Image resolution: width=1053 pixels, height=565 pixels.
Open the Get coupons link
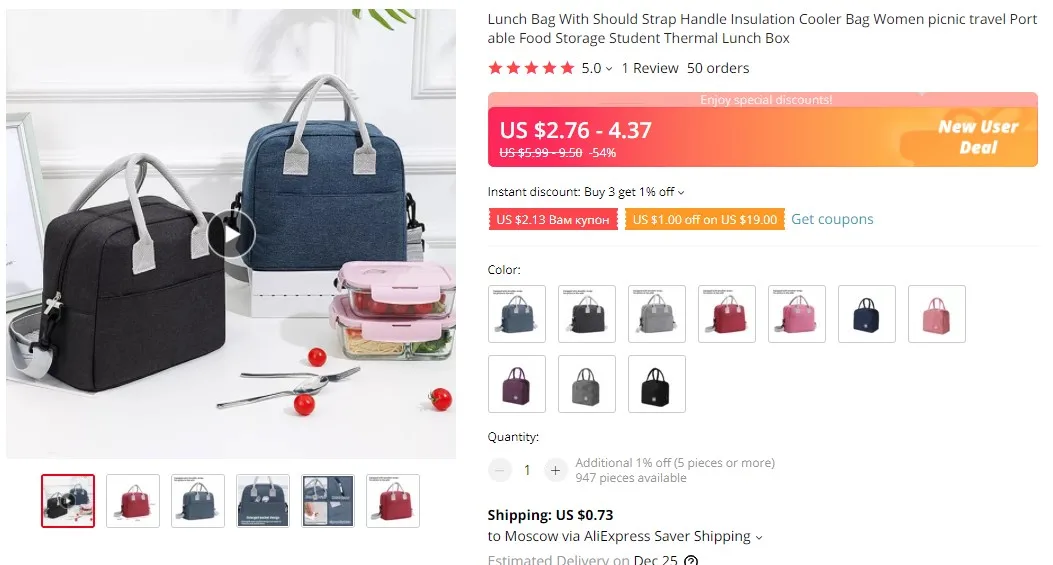[832, 219]
